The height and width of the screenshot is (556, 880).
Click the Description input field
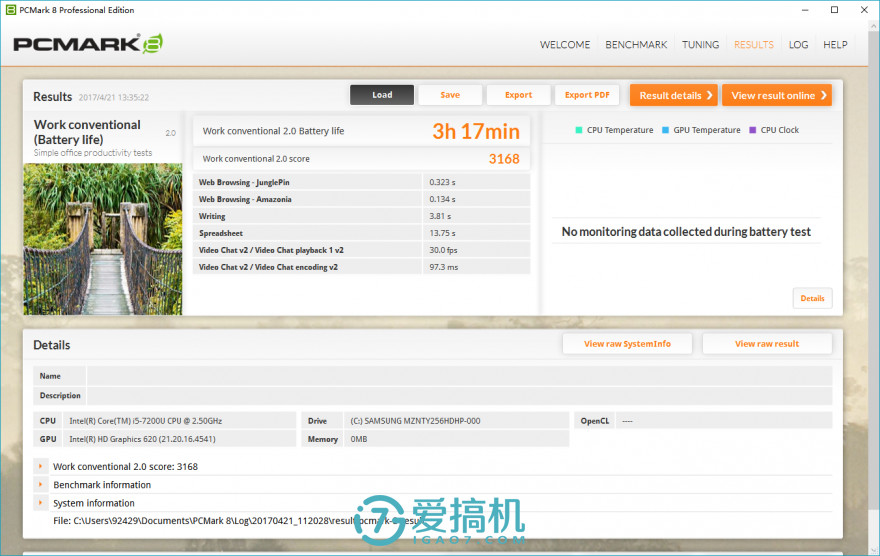coord(459,396)
